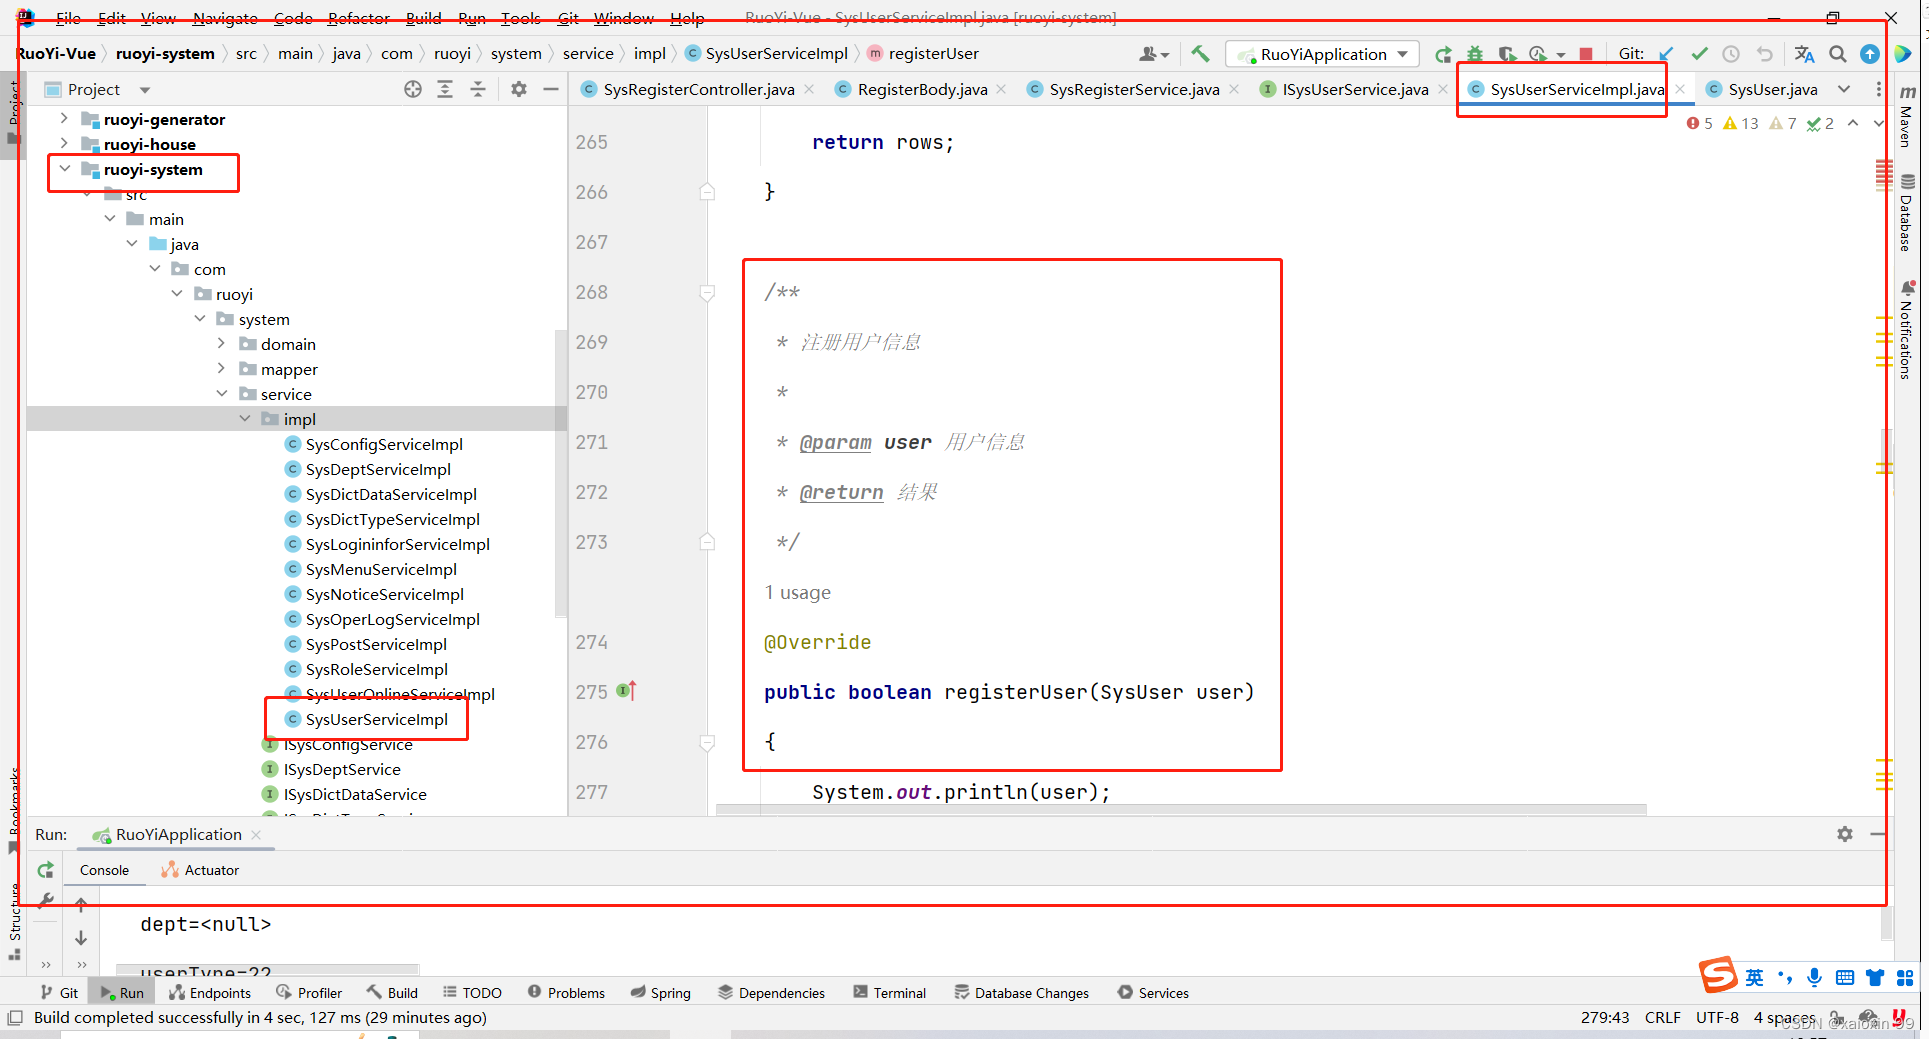Screen dimensions: 1929x1039
Task: Open the Tools menu
Action: [520, 18]
